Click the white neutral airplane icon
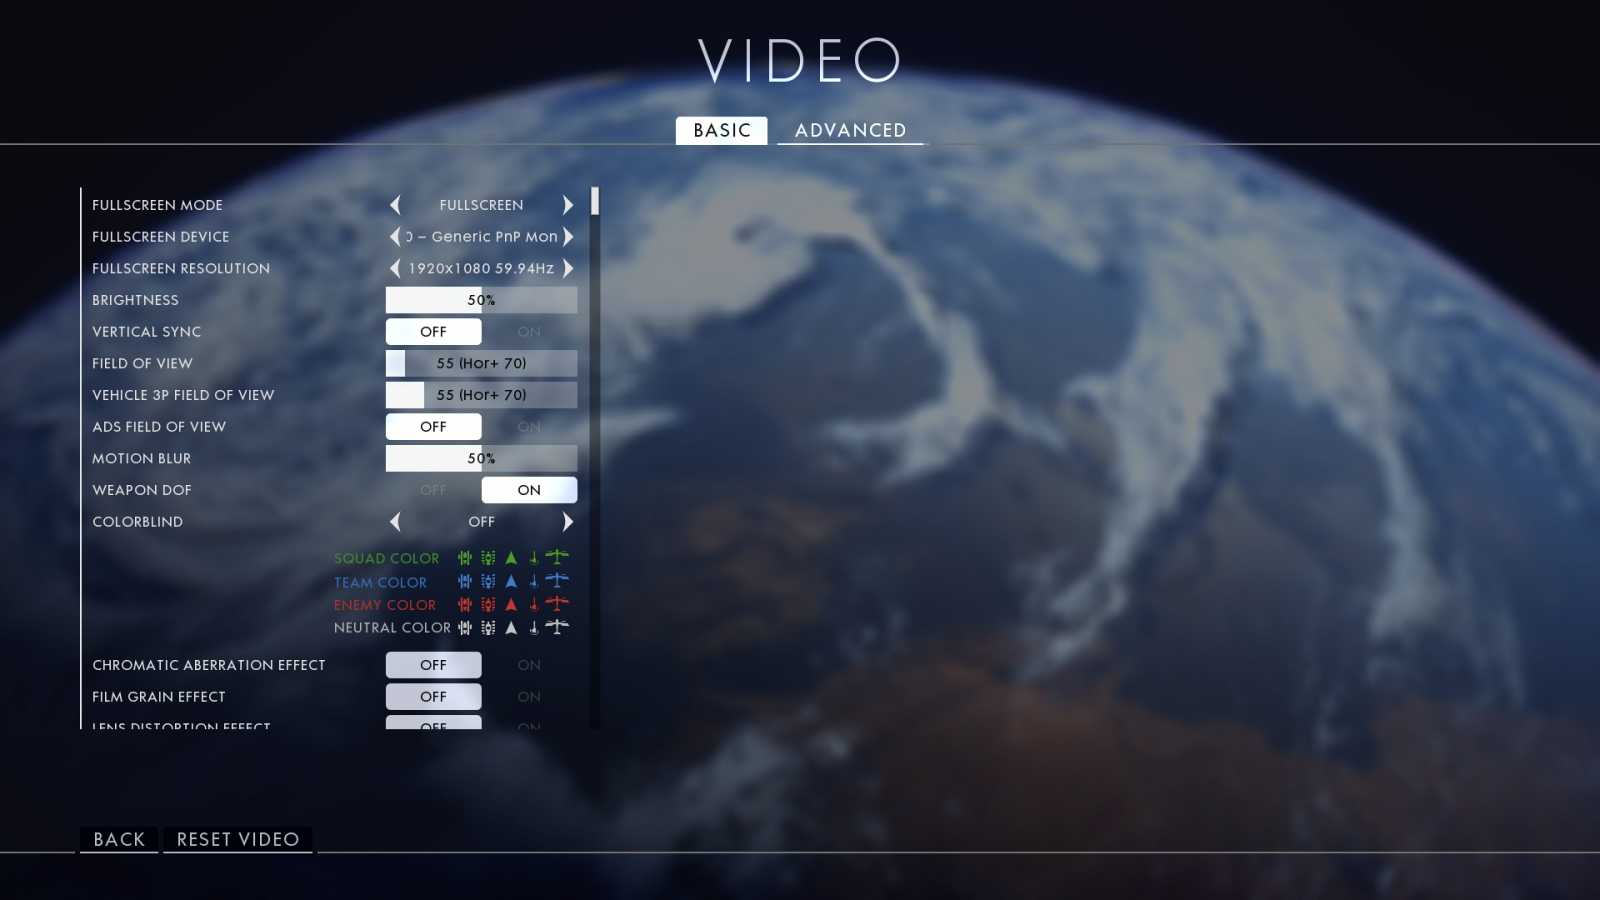 pyautogui.click(x=557, y=627)
